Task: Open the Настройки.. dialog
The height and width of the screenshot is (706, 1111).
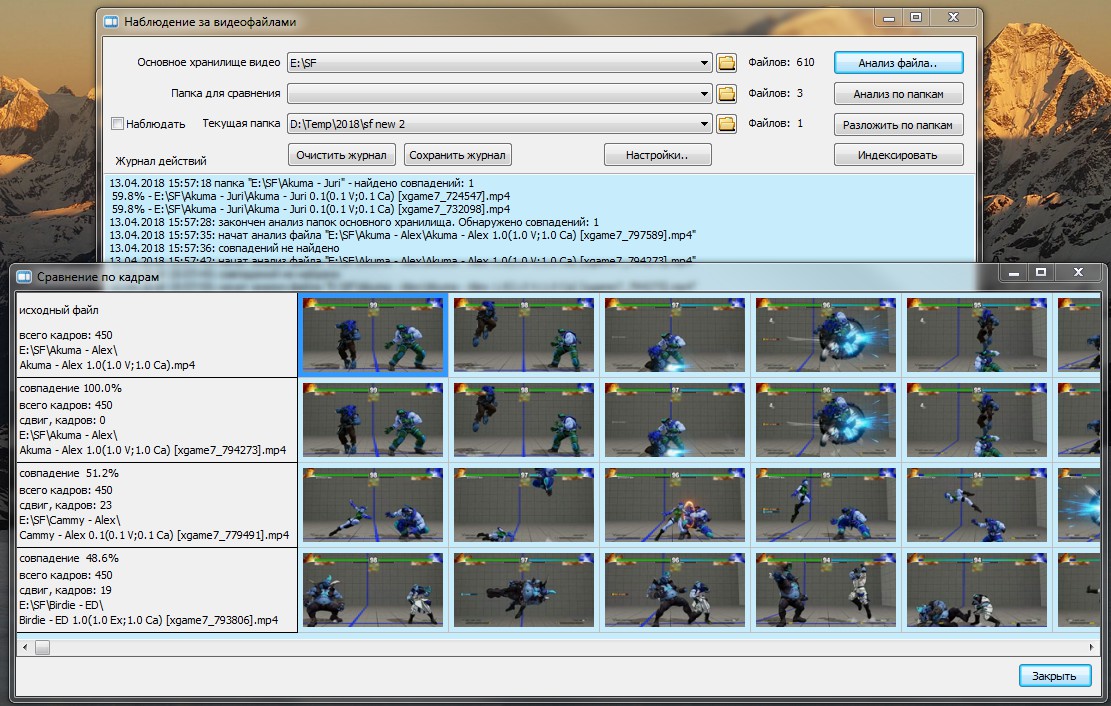Action: pos(657,155)
